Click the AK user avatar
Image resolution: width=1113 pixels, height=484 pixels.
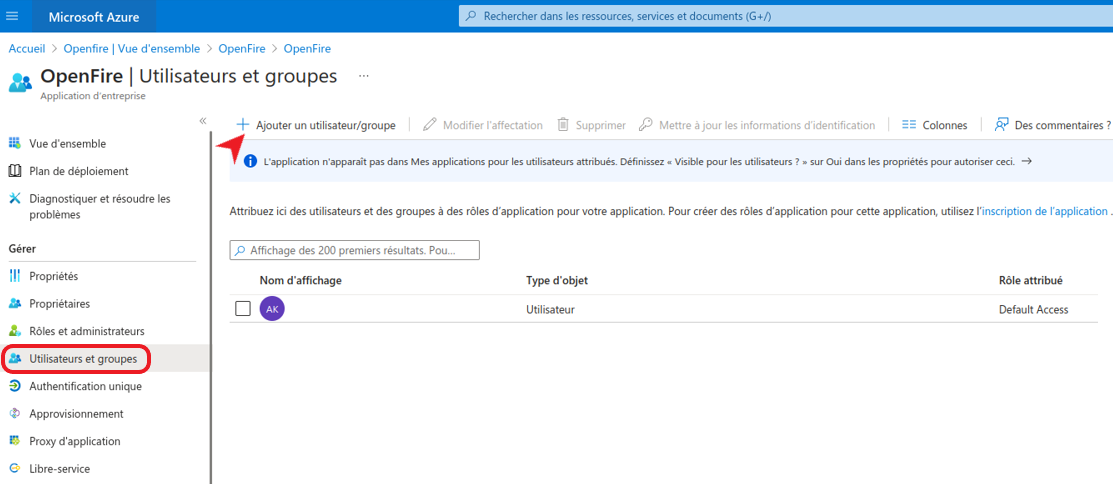click(273, 309)
